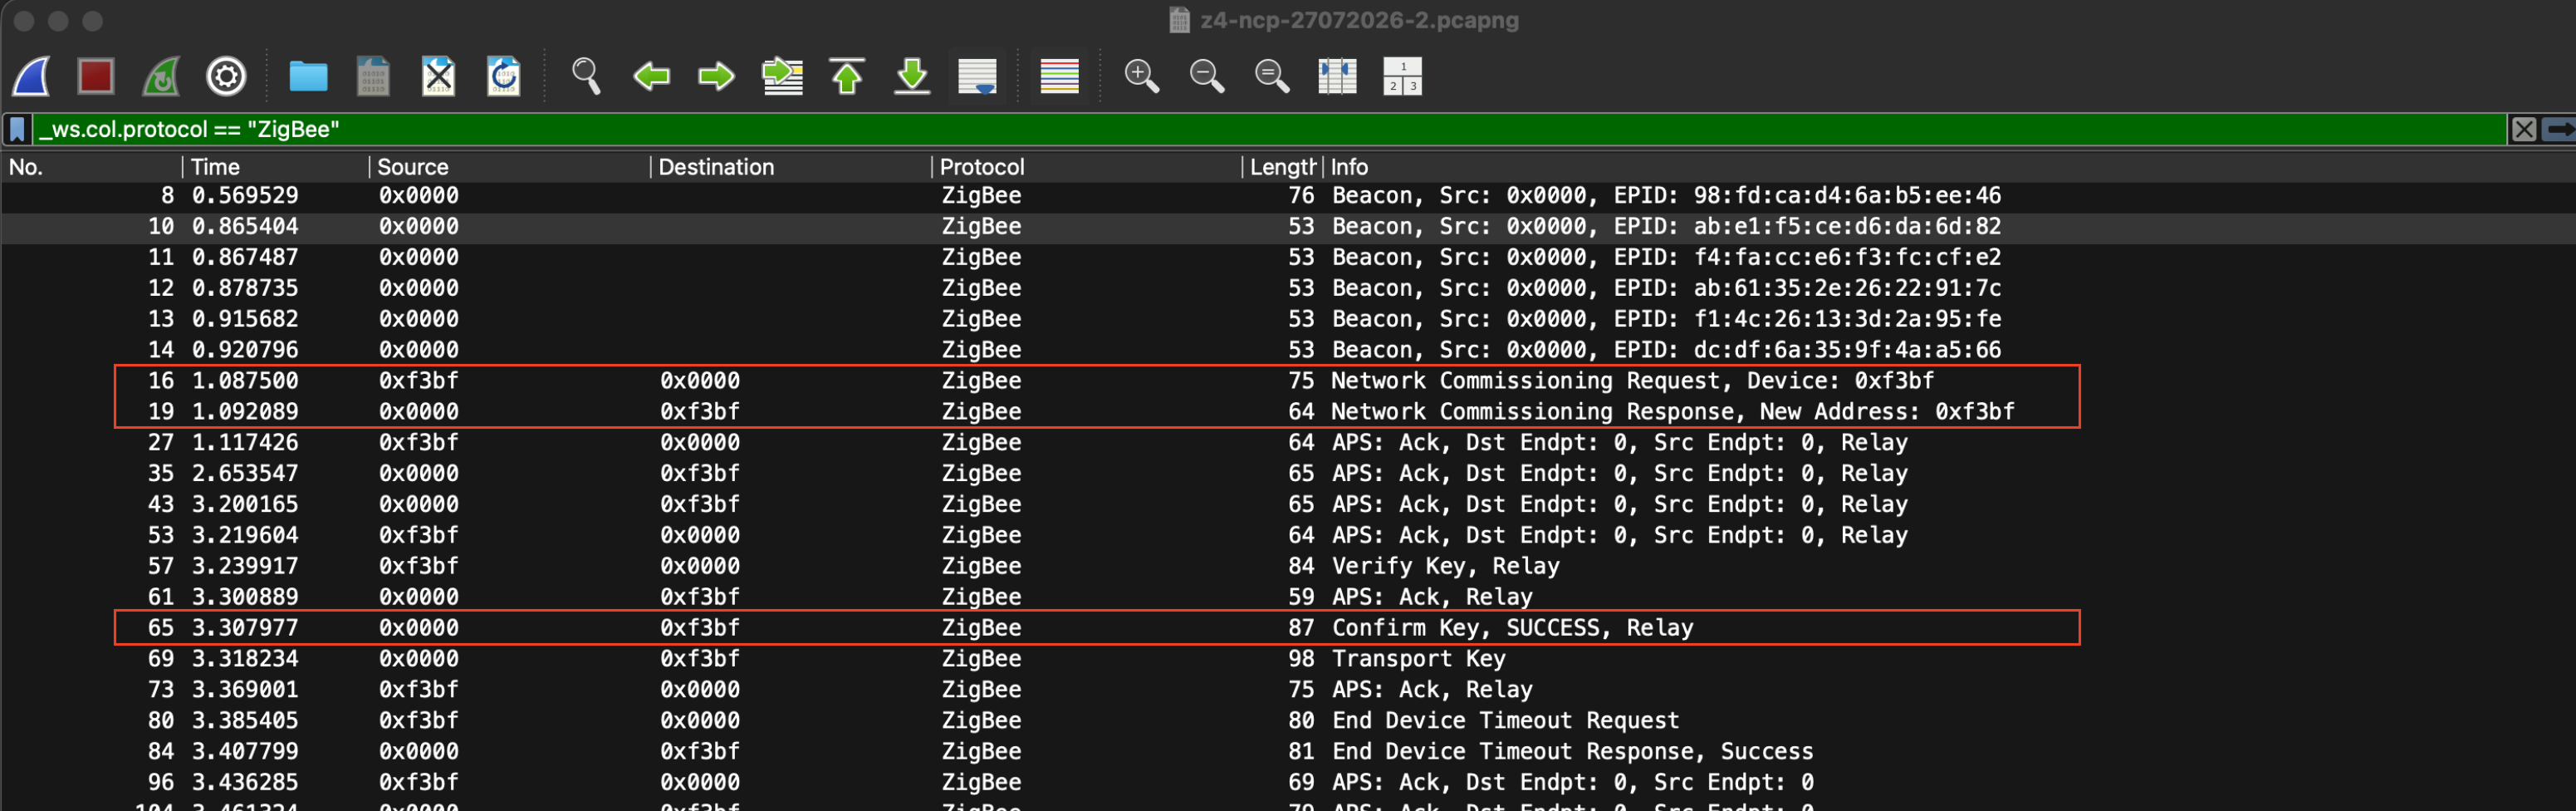Toggle auto-scroll during live capture
Screen dimensions: 2576x811
point(977,76)
